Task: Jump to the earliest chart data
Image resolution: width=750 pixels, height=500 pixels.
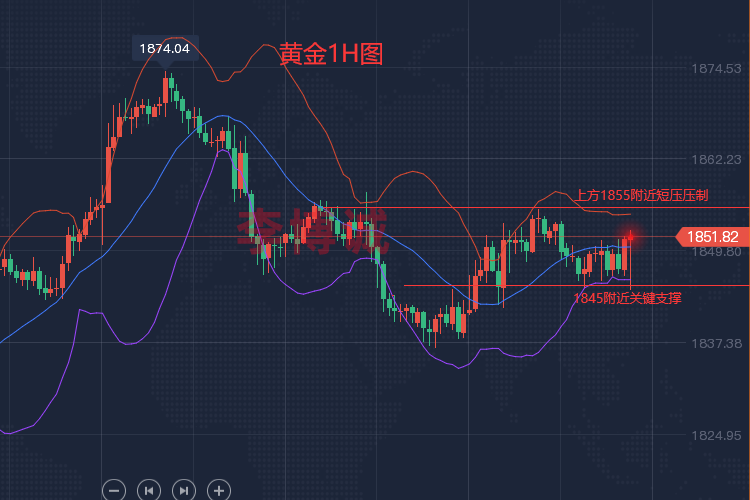Action: tap(148, 490)
